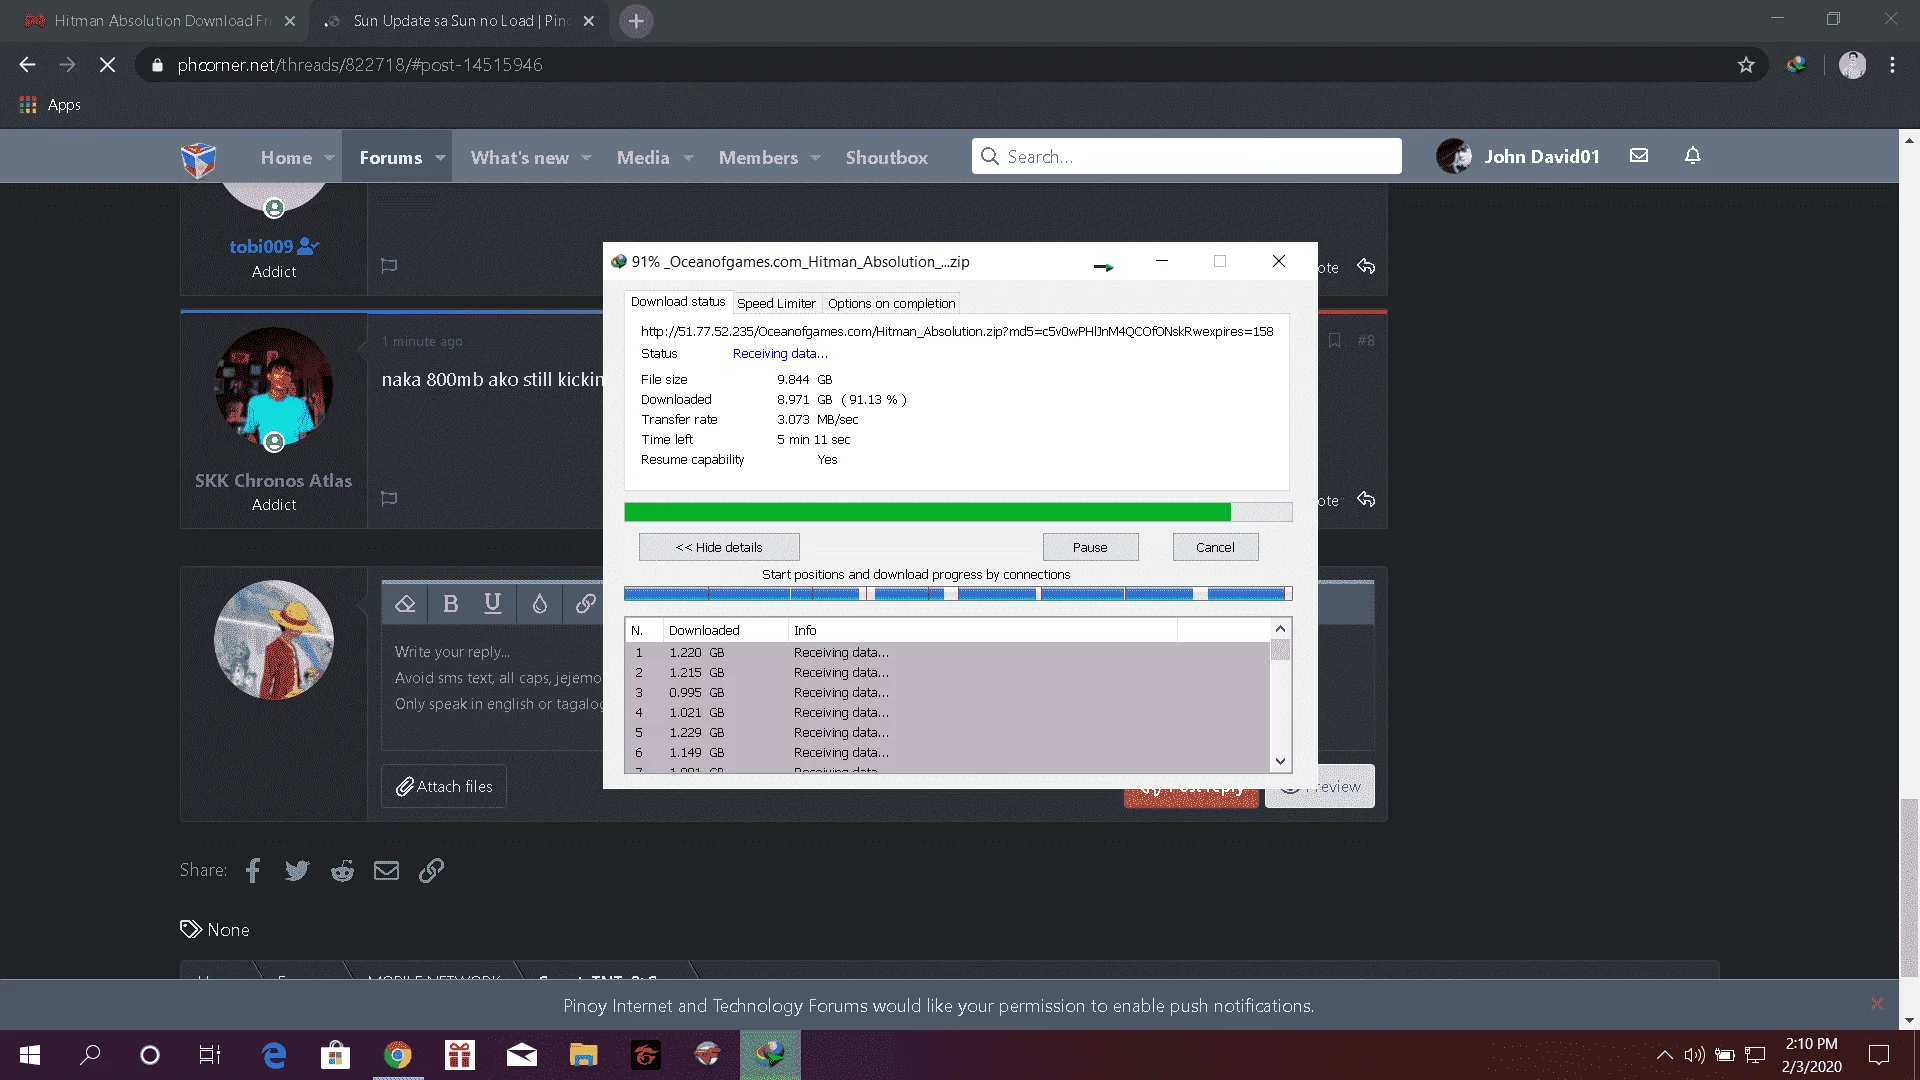Expand the Forums menu dropdown arrow
The height and width of the screenshot is (1080, 1920).
440,158
